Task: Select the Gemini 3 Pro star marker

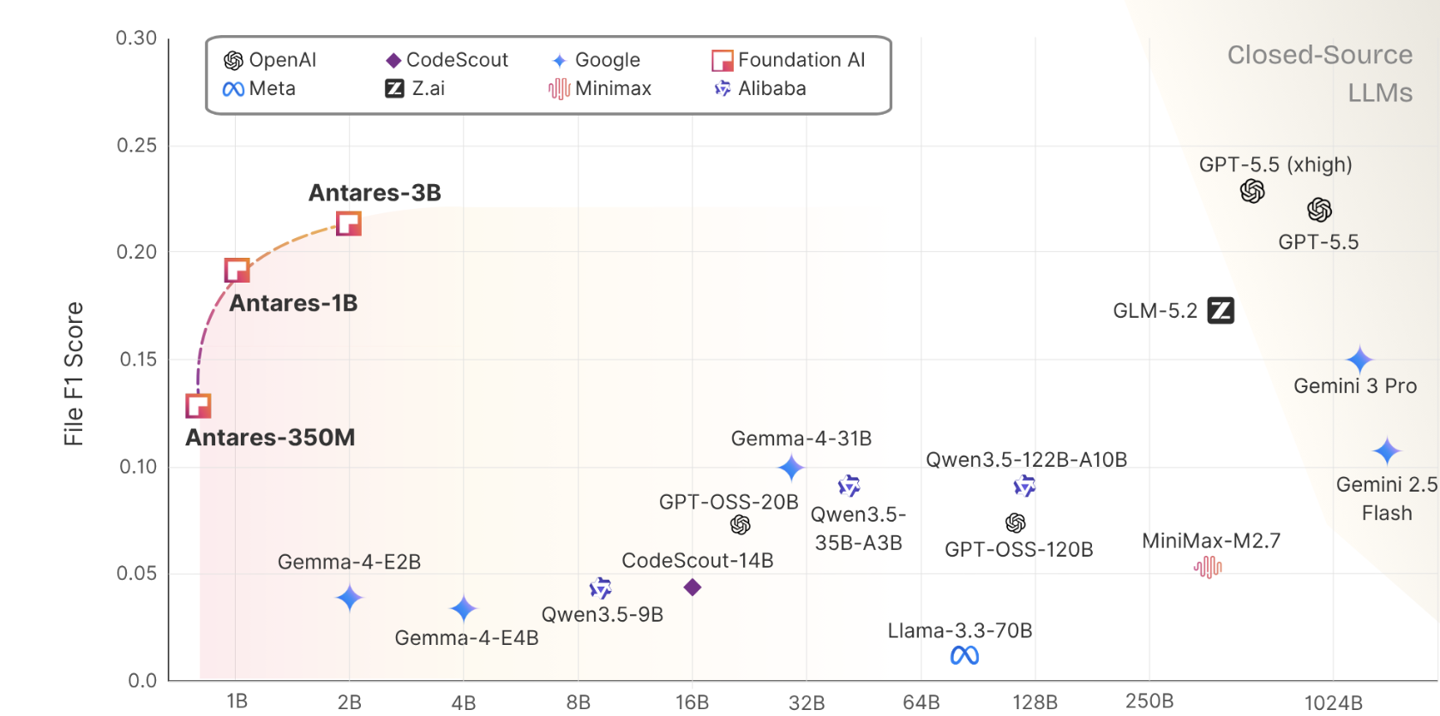Action: coord(1359,360)
